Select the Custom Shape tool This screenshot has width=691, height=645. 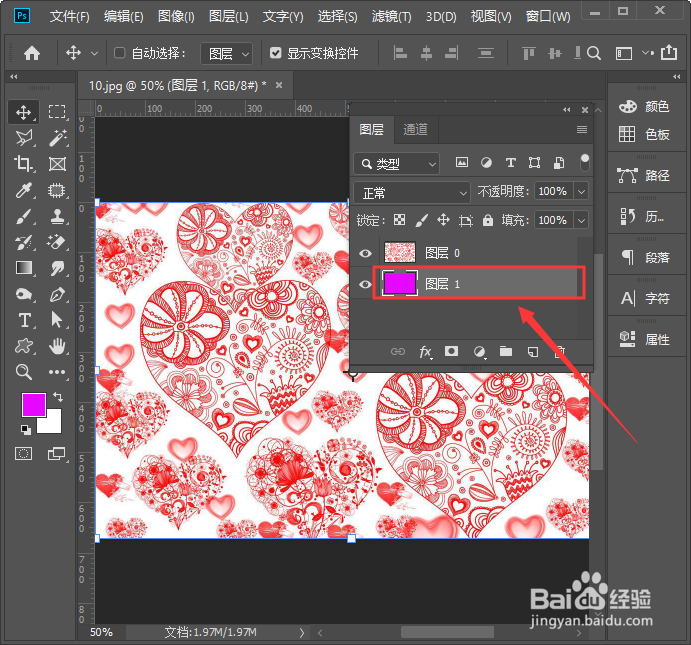pyautogui.click(x=24, y=346)
